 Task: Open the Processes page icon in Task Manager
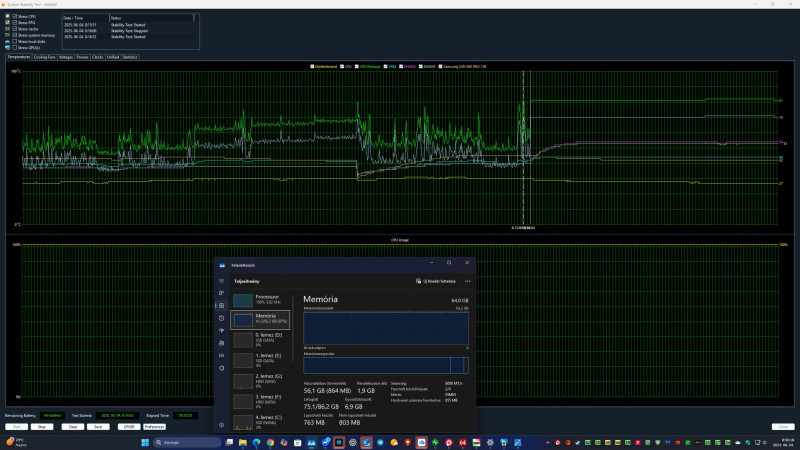pyautogui.click(x=221, y=293)
